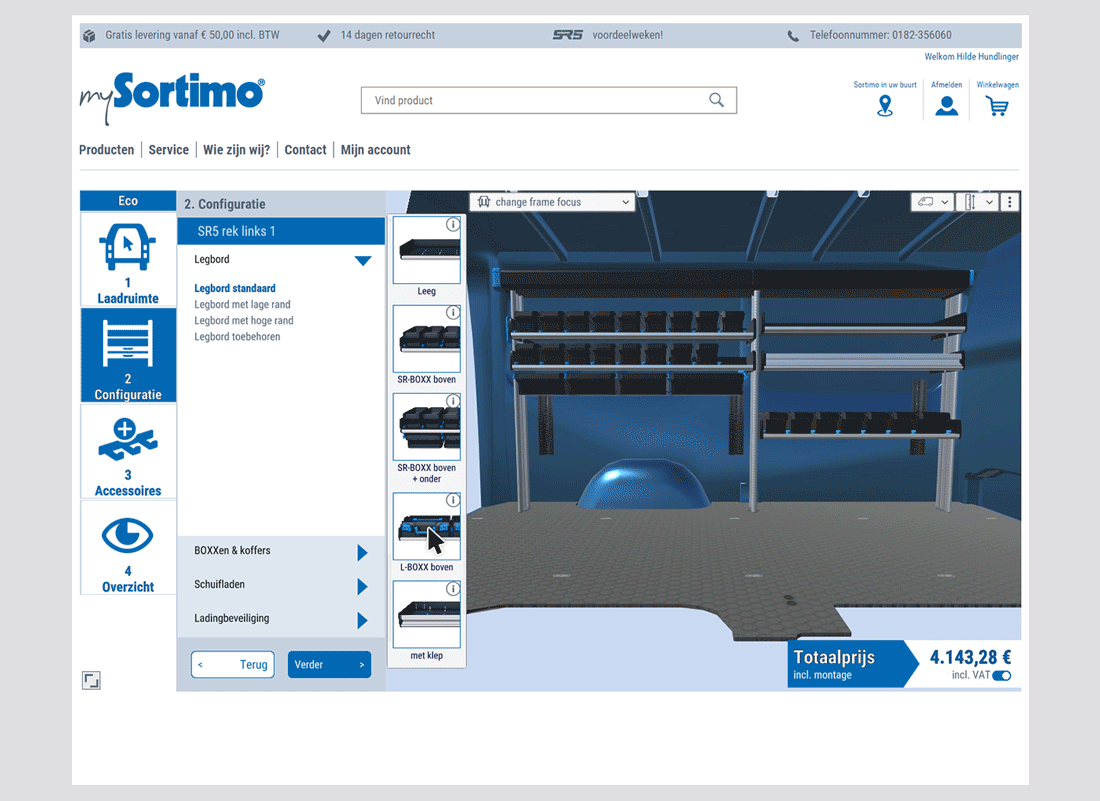
Task: Show info for the Leeg shelf option
Action: click(452, 224)
